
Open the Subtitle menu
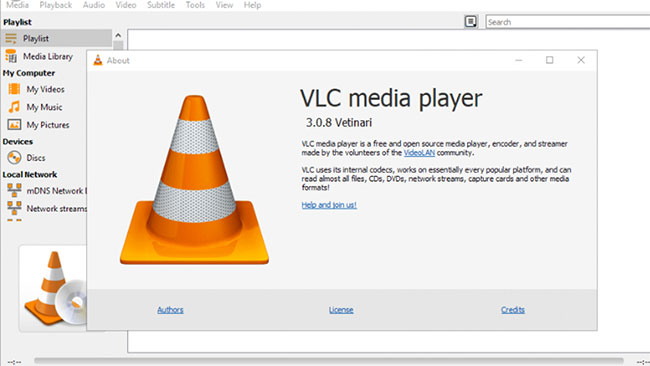coord(161,5)
